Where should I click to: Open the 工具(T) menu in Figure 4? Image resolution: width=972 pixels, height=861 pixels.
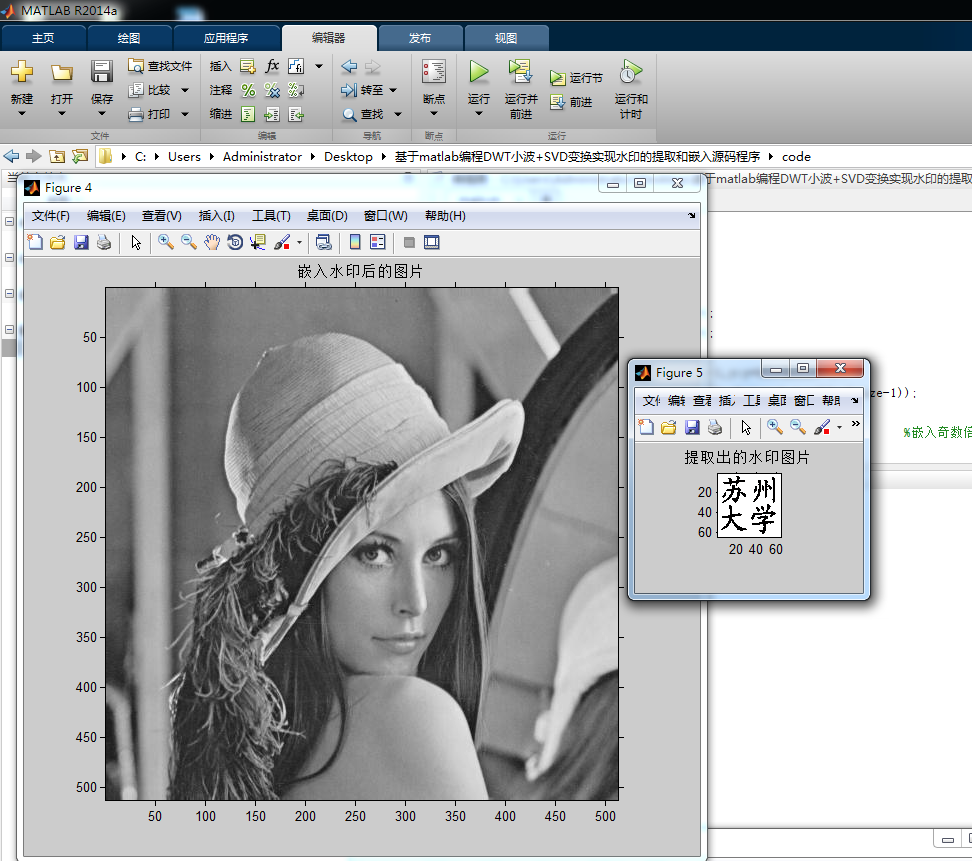tap(271, 216)
